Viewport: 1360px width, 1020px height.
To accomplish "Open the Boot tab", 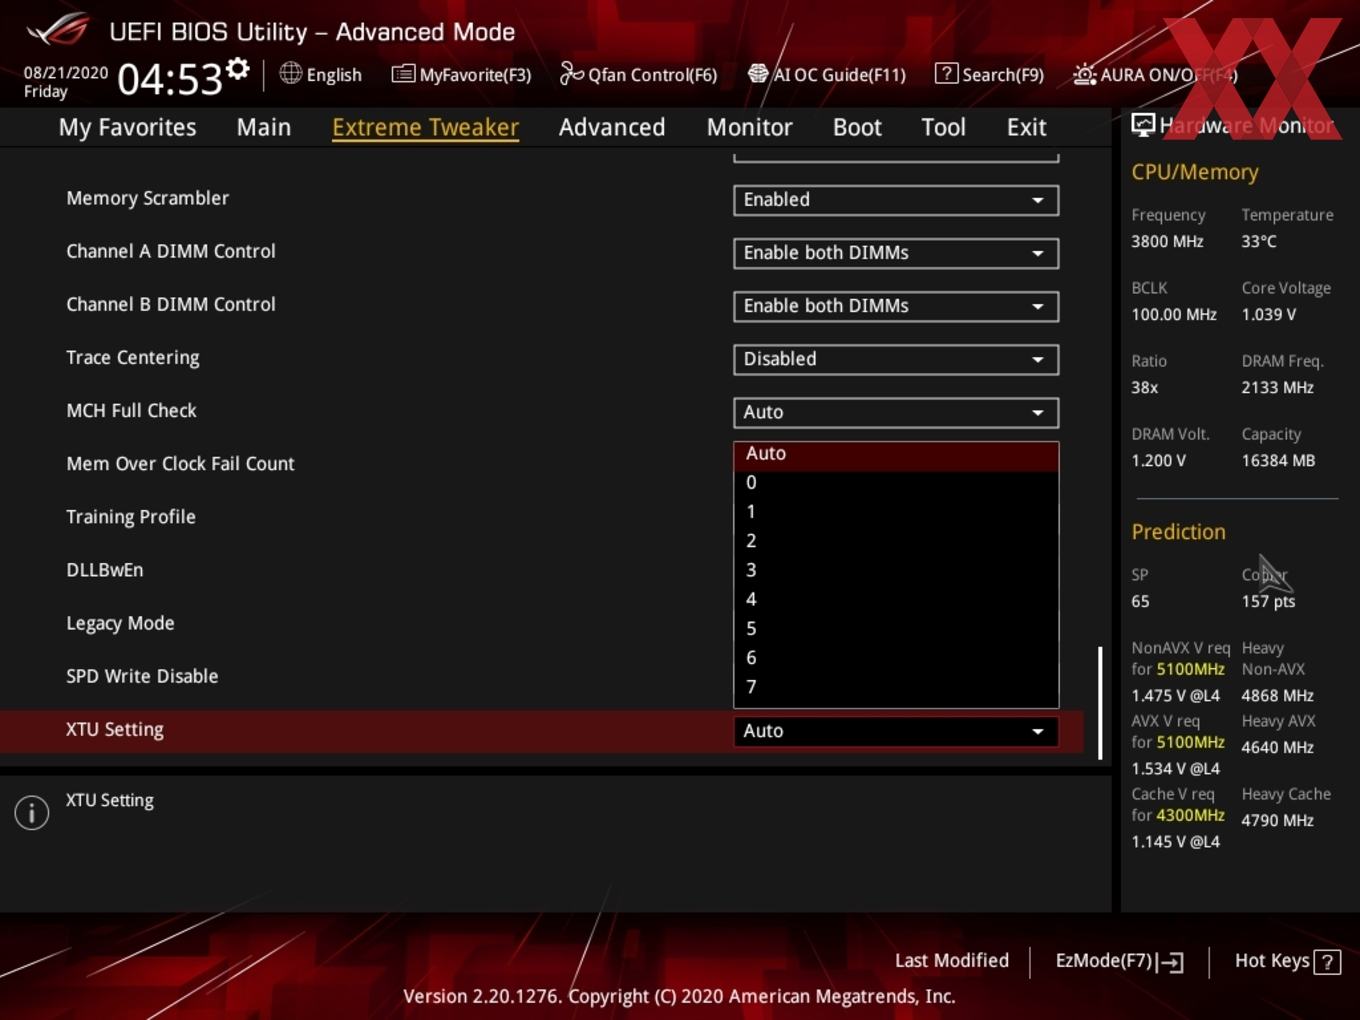I will click(857, 127).
